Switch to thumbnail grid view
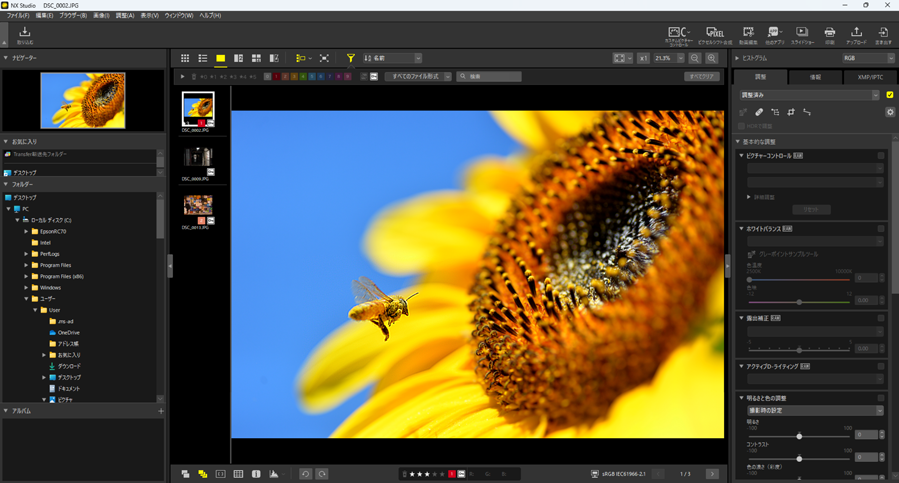899x483 pixels. click(x=185, y=59)
